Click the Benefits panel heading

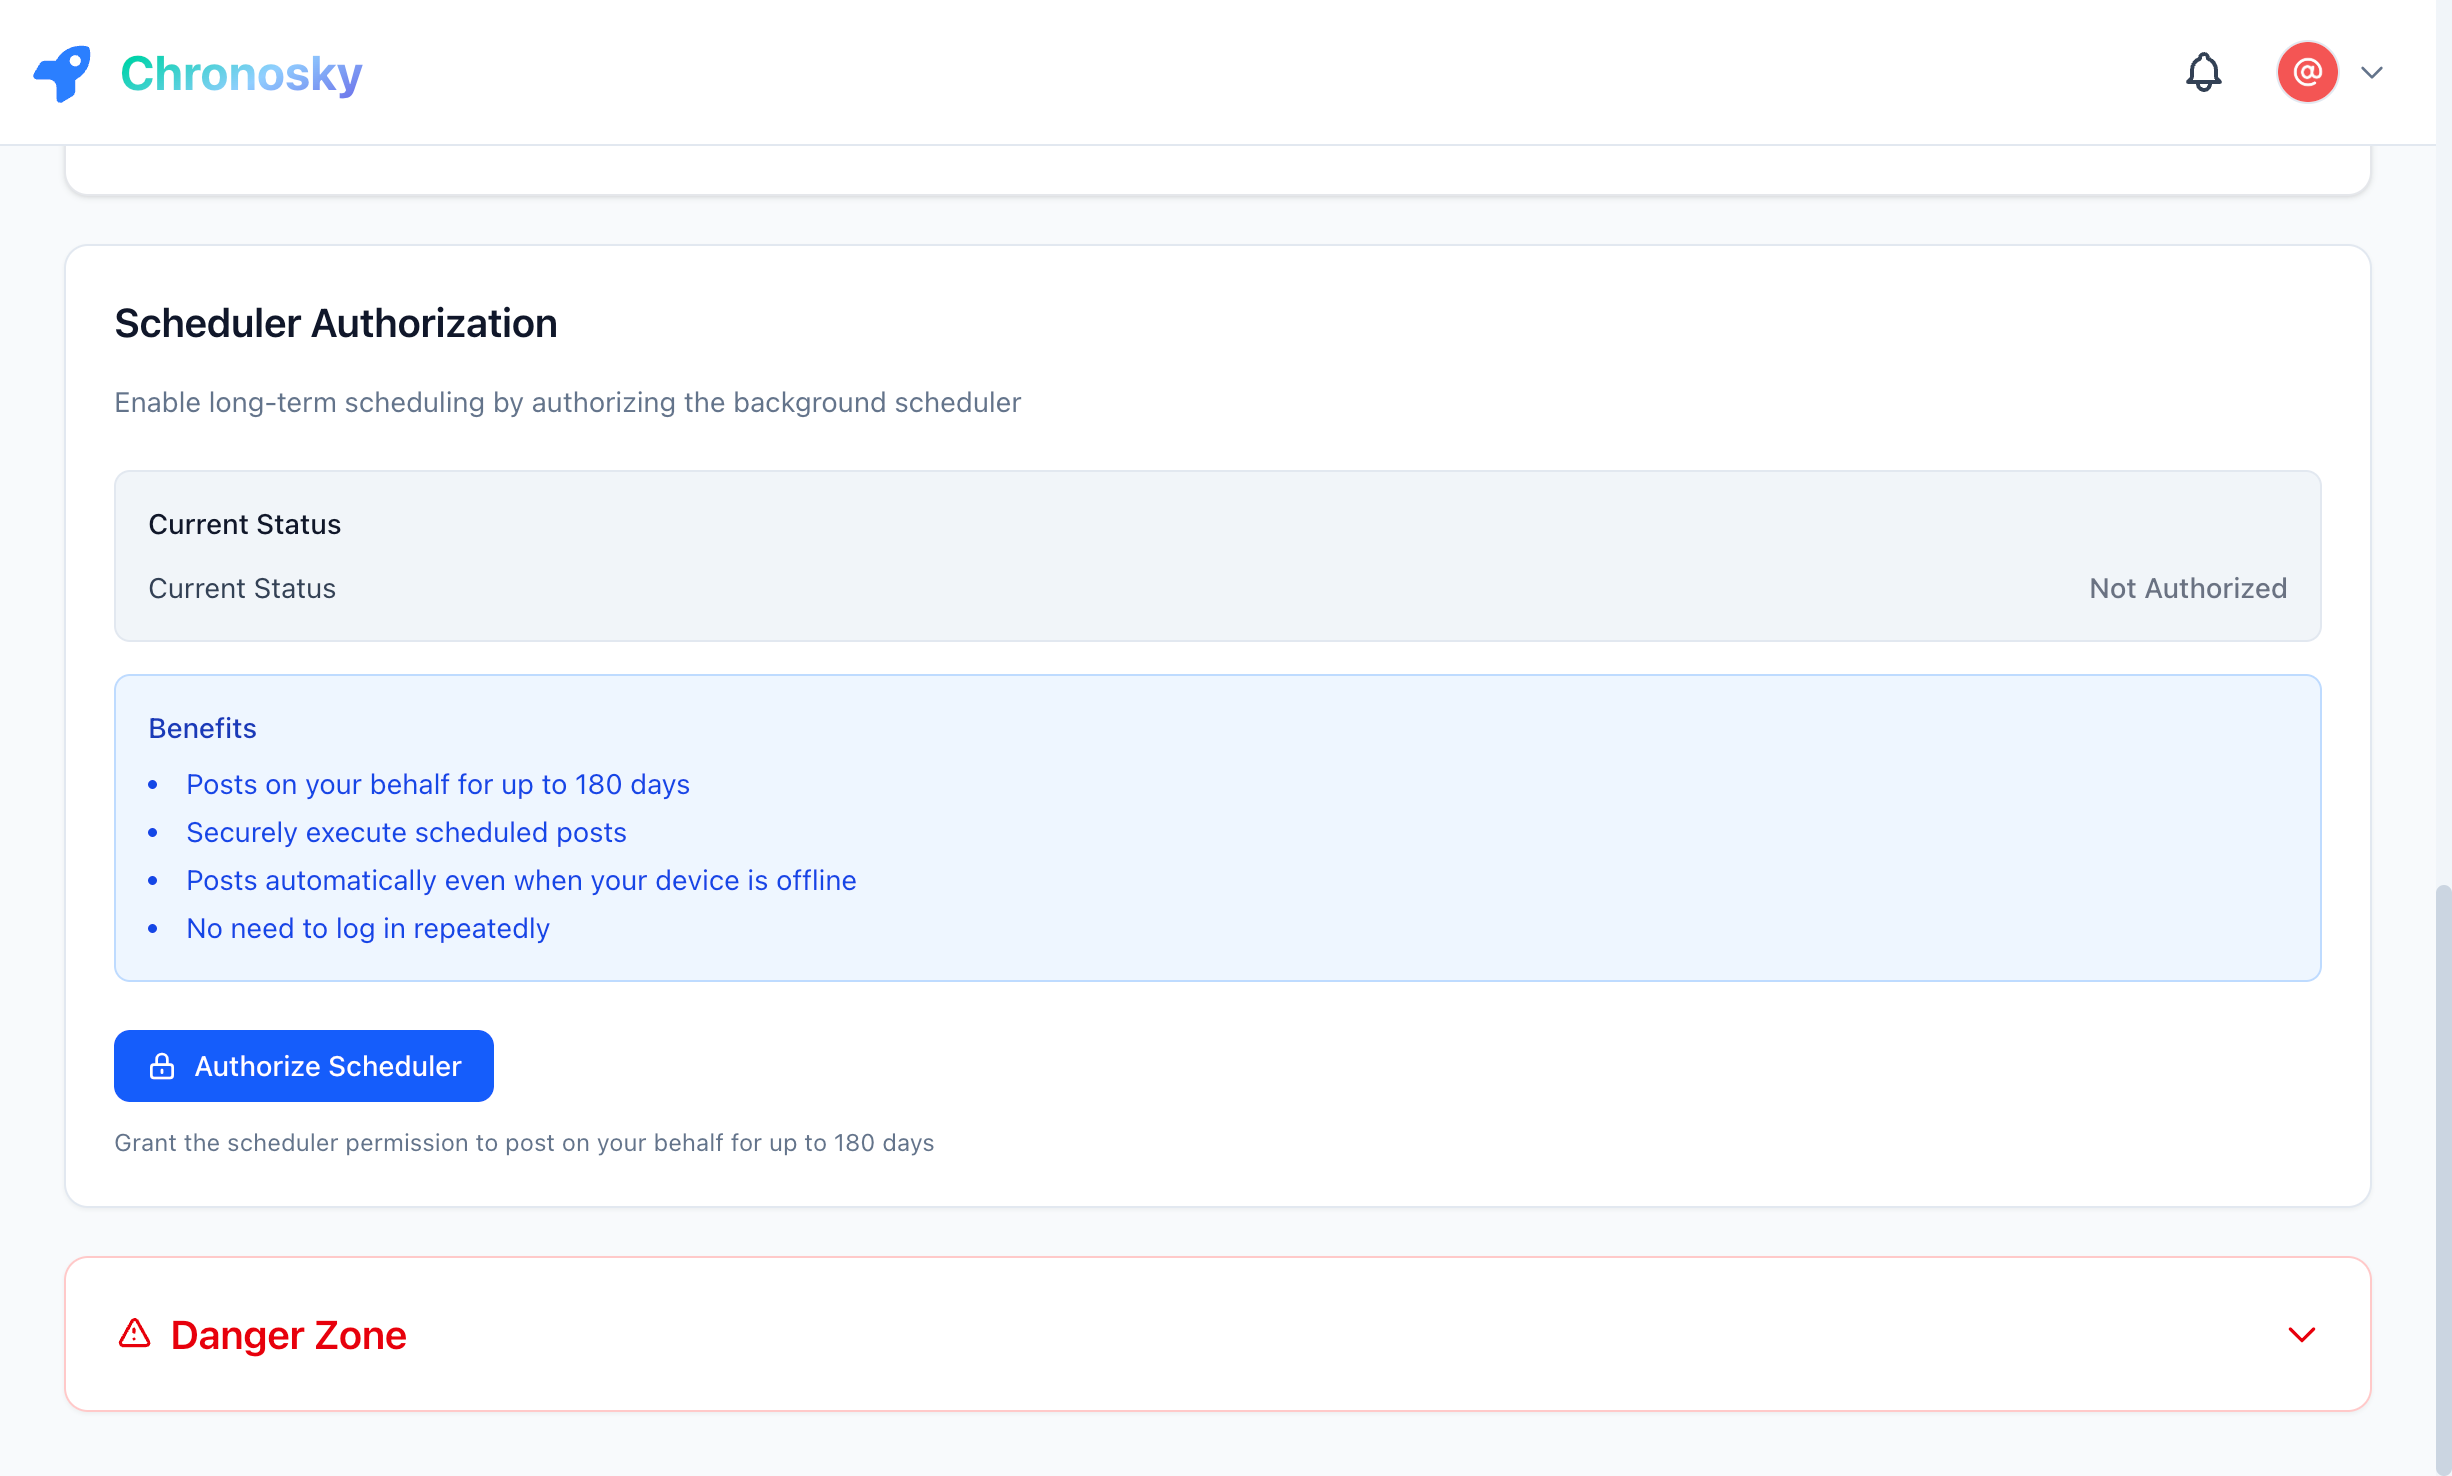(202, 729)
